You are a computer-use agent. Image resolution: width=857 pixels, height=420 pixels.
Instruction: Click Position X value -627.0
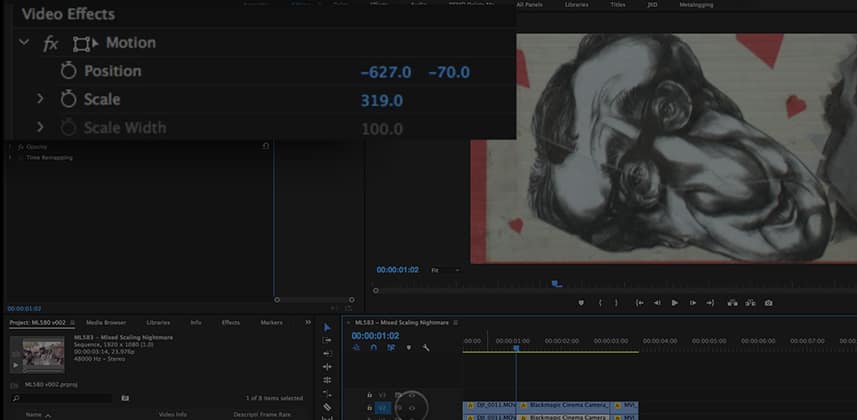[386, 72]
